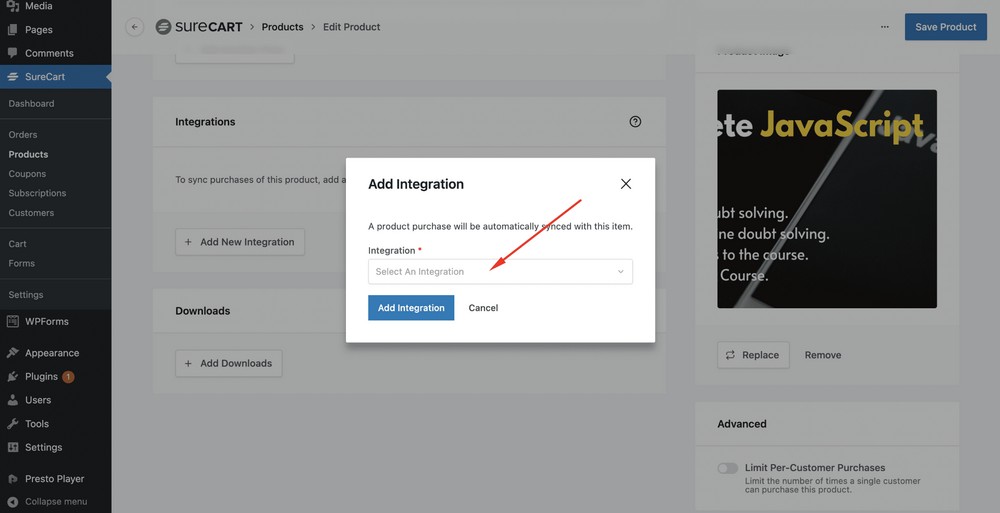The height and width of the screenshot is (513, 1000).
Task: Click the plus icon on Add Downloads
Action: tap(188, 363)
